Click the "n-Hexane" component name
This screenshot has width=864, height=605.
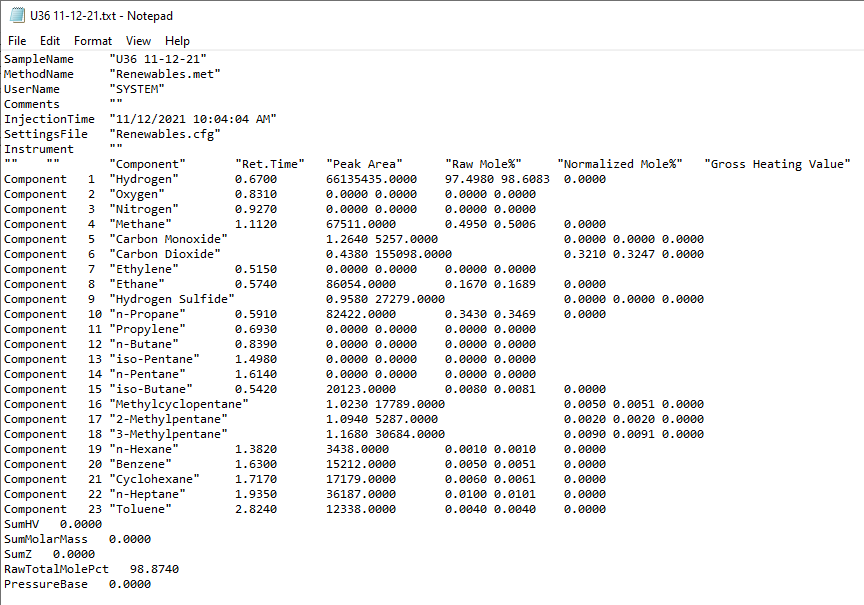(144, 449)
